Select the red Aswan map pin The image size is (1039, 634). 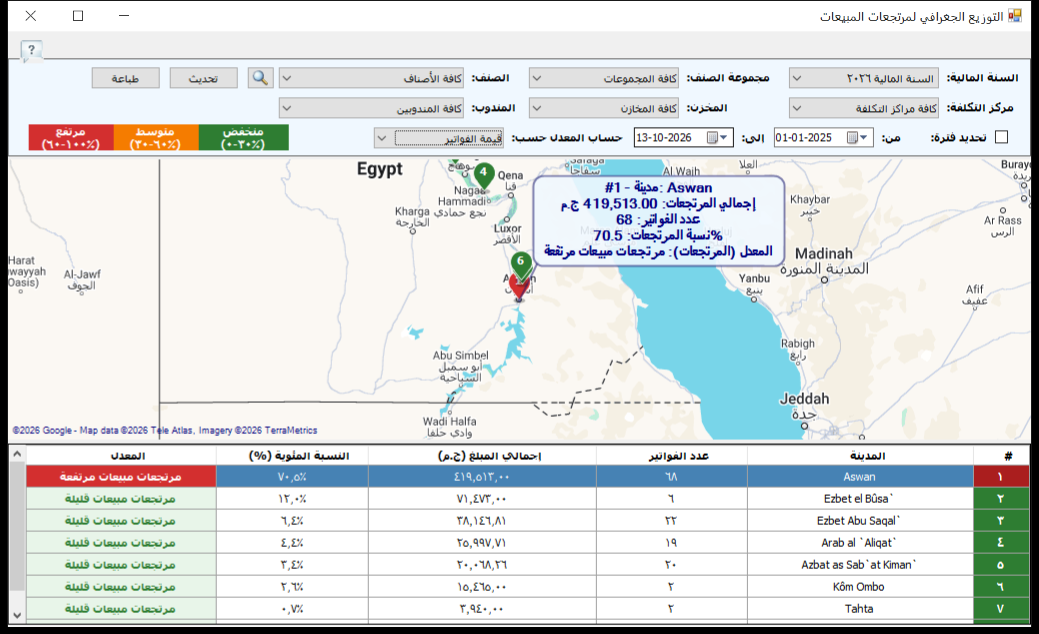click(519, 289)
